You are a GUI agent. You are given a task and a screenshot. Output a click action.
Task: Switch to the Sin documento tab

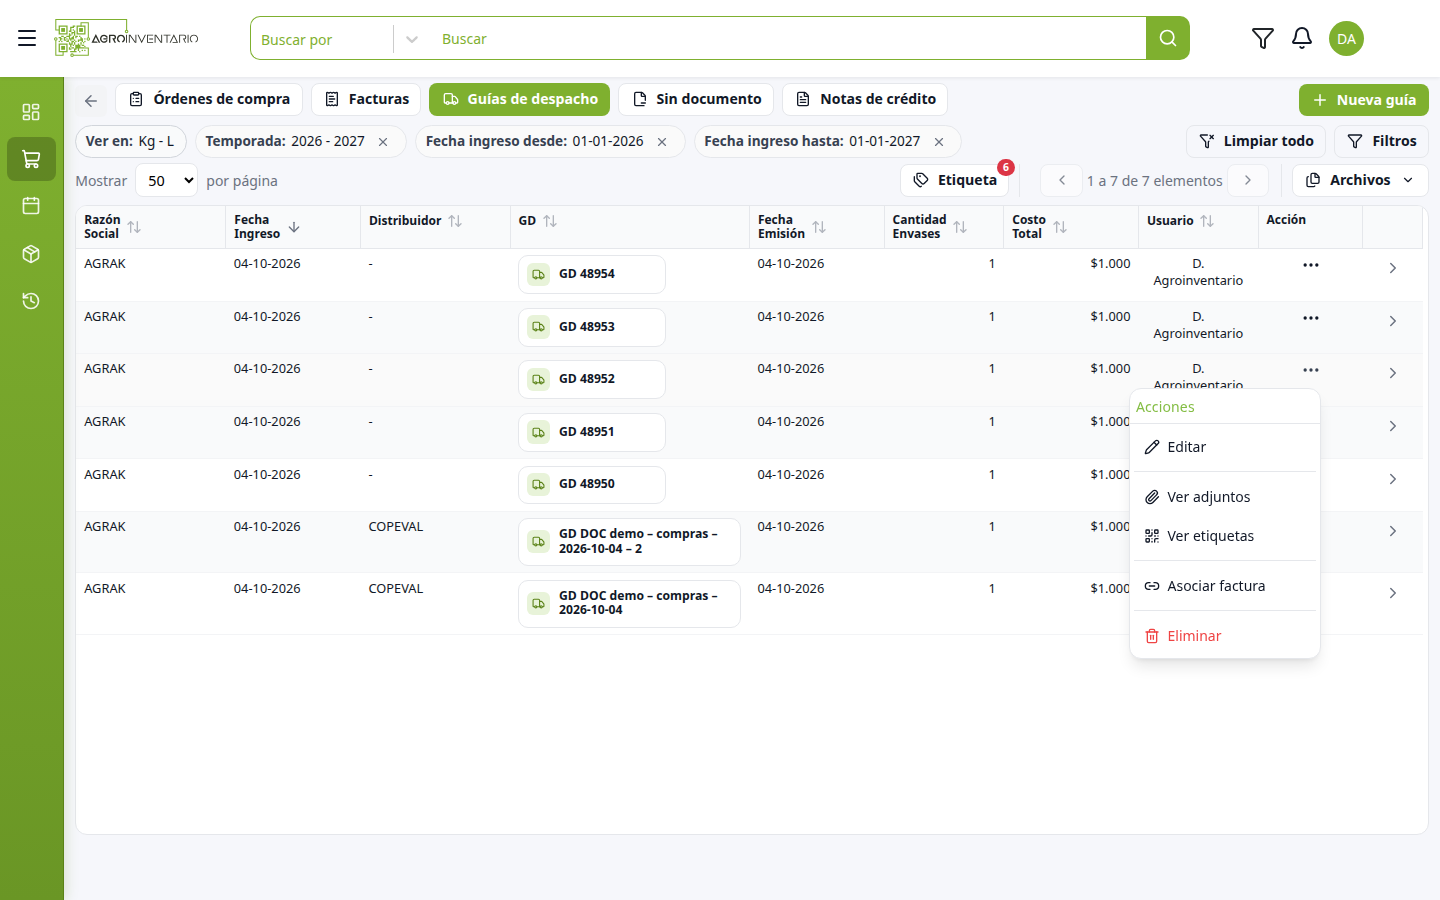696,99
